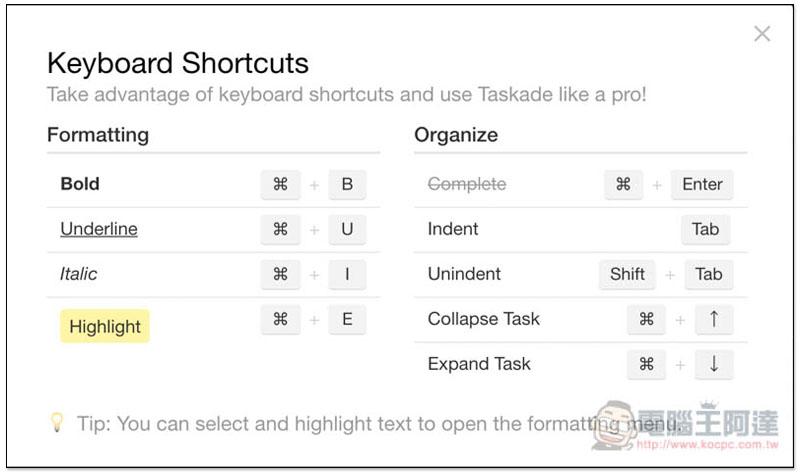Select the yellow Highlight label
Viewport: 800px width, 473px height.
coord(105,326)
